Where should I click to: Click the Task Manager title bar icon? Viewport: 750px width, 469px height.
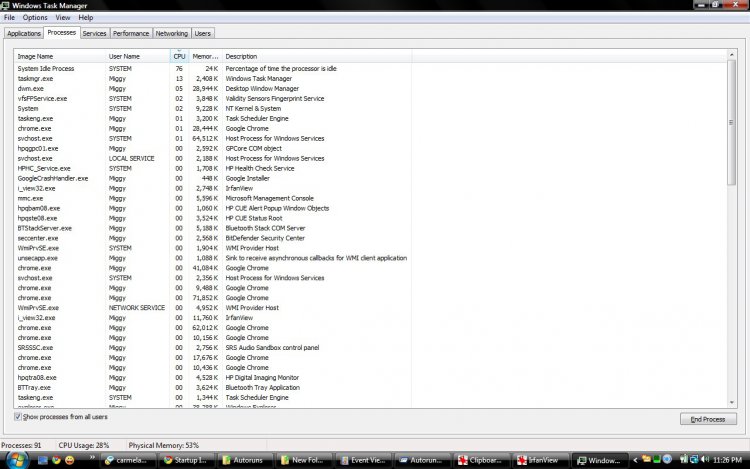5,5
